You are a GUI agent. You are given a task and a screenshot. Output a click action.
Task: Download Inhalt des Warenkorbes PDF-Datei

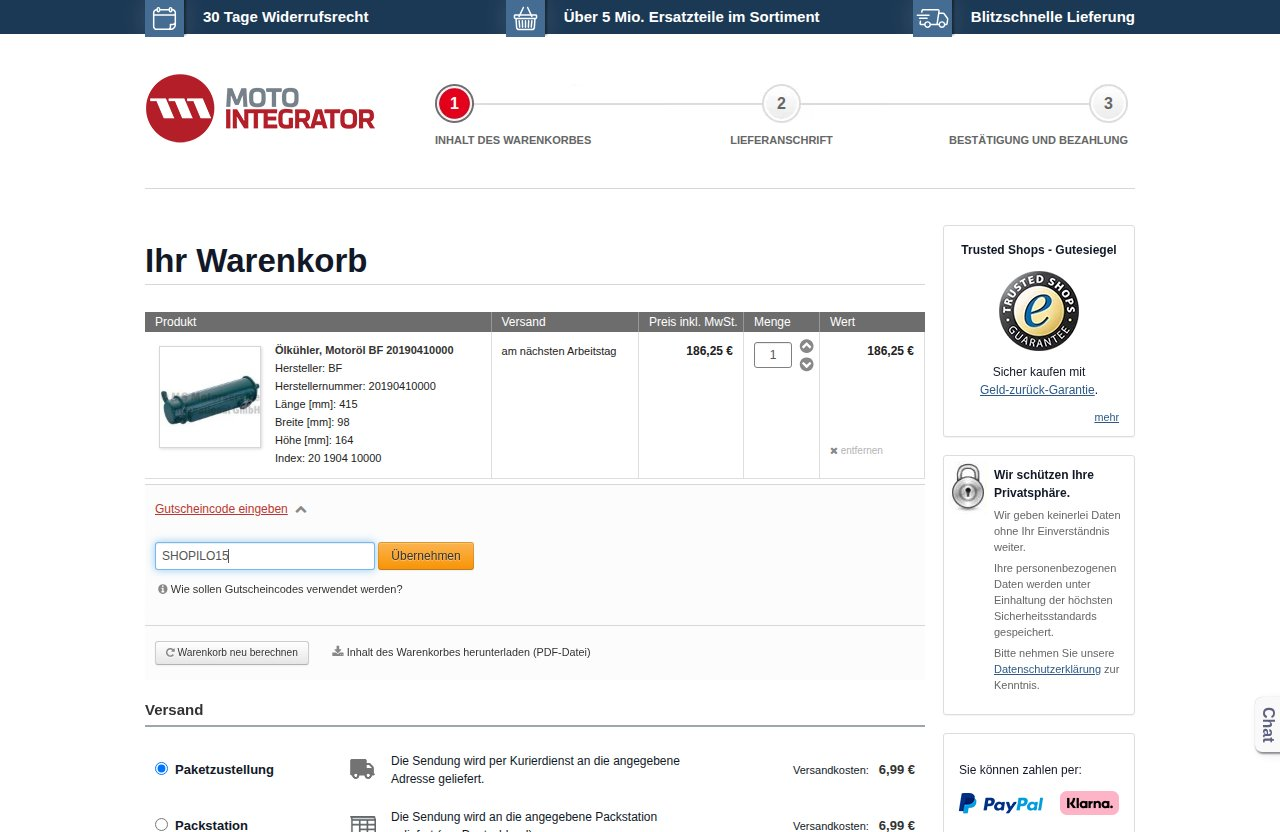coord(461,652)
